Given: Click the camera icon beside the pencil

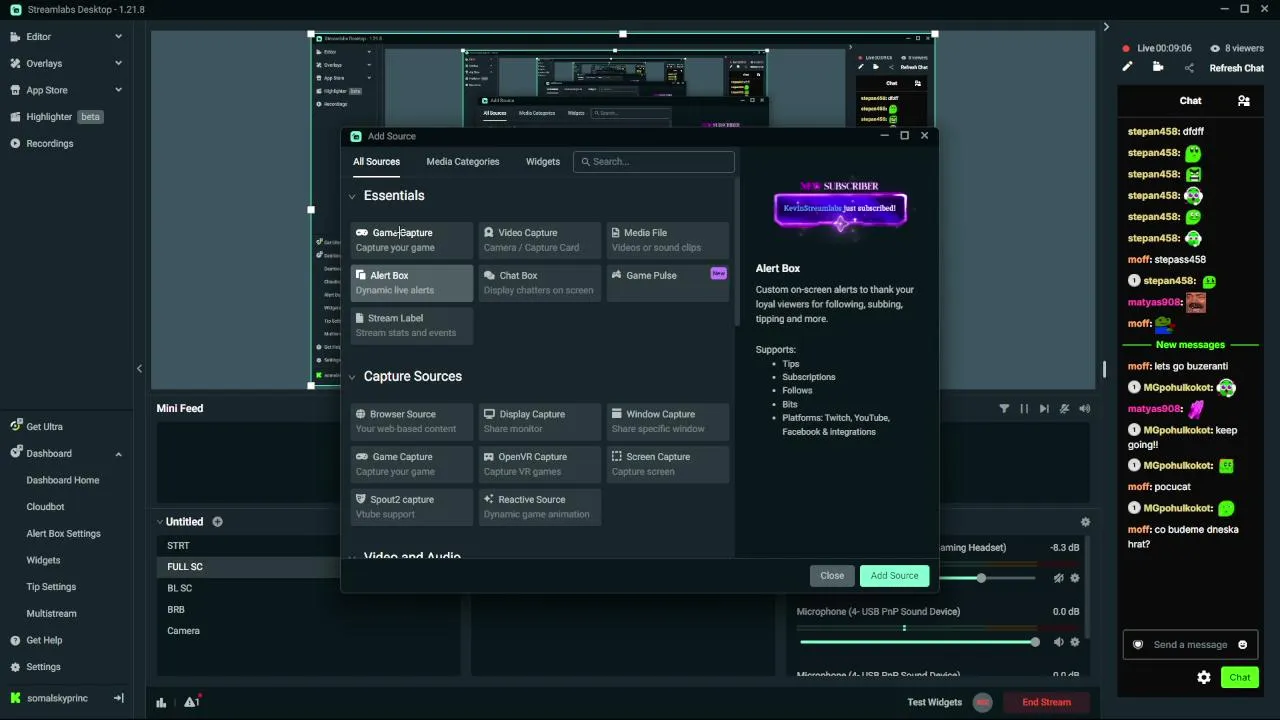Looking at the screenshot, I should [1158, 68].
